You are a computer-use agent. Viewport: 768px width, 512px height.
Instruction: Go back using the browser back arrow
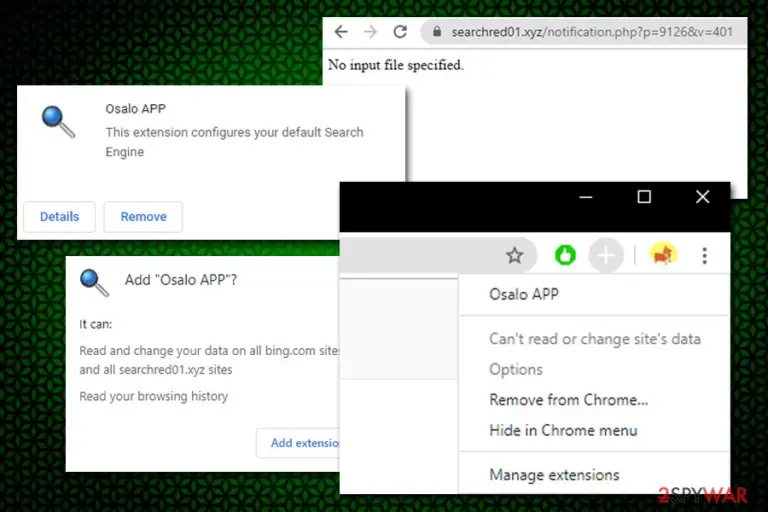[341, 32]
